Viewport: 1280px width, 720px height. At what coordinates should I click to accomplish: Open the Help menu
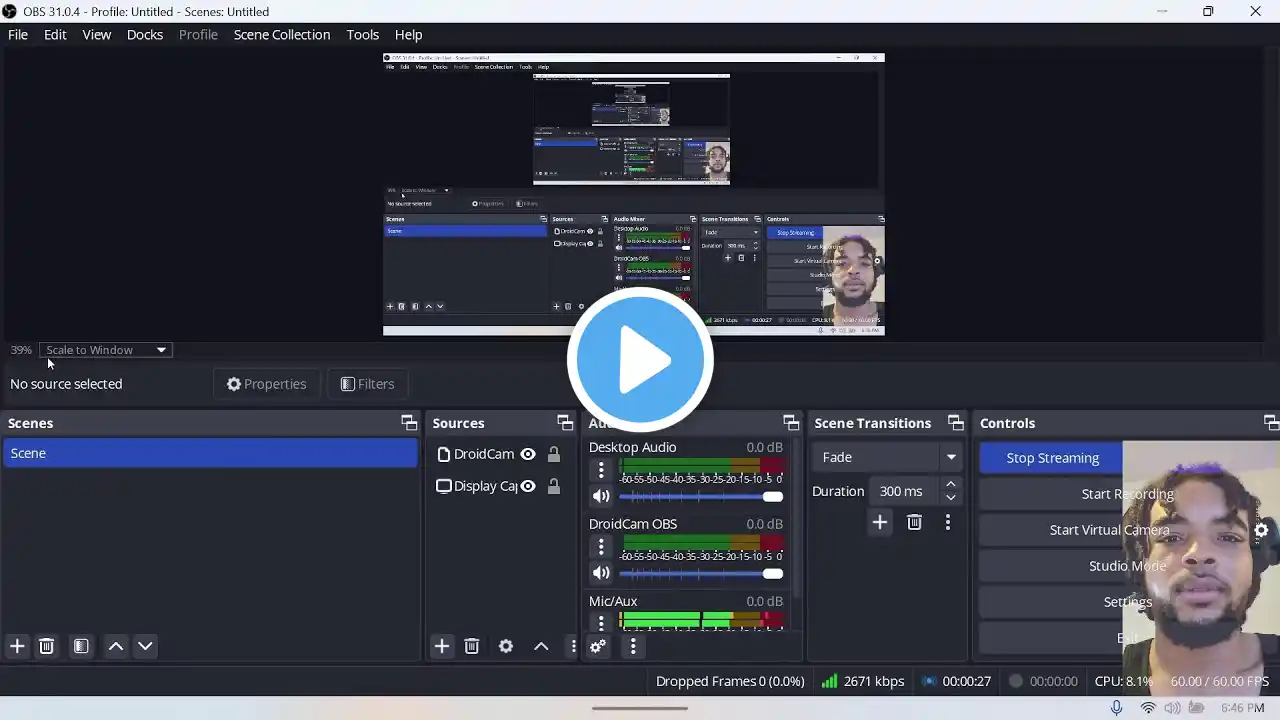(409, 34)
